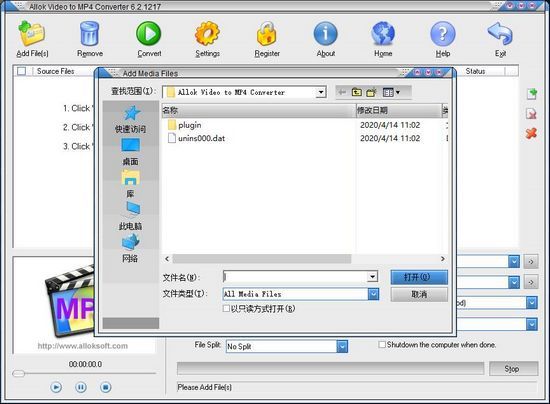Open the view menu icon in dialog

(391, 92)
